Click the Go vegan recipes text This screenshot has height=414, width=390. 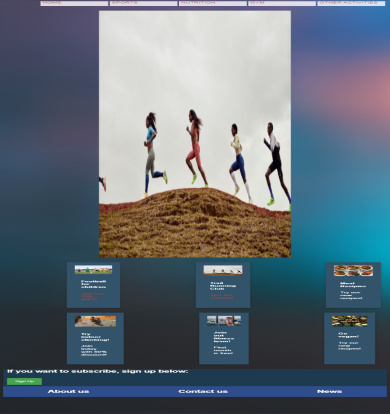[x=349, y=345]
